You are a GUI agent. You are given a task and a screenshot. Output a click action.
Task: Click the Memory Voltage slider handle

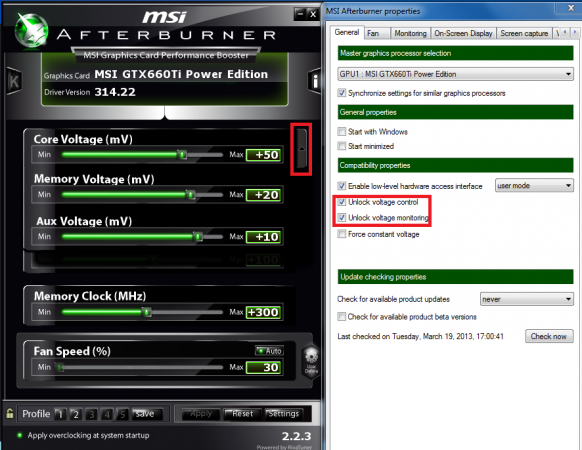click(191, 194)
